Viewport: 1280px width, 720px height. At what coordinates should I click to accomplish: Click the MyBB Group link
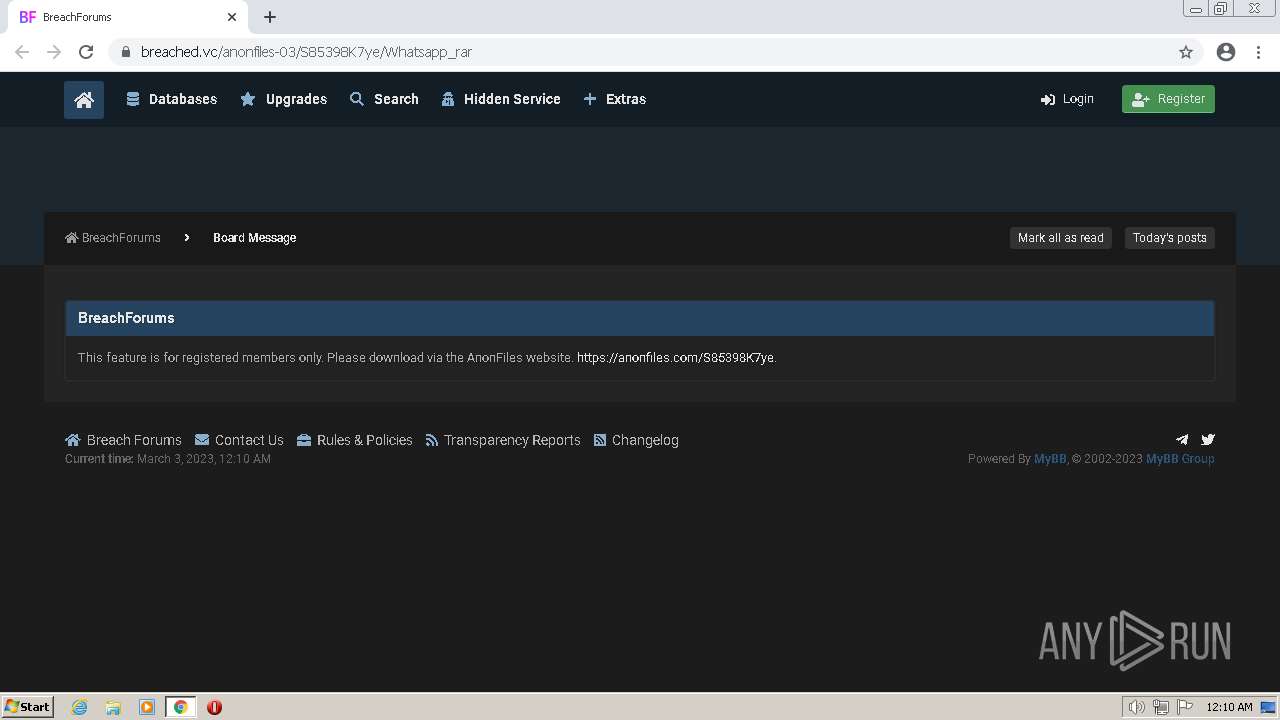[x=1180, y=459]
